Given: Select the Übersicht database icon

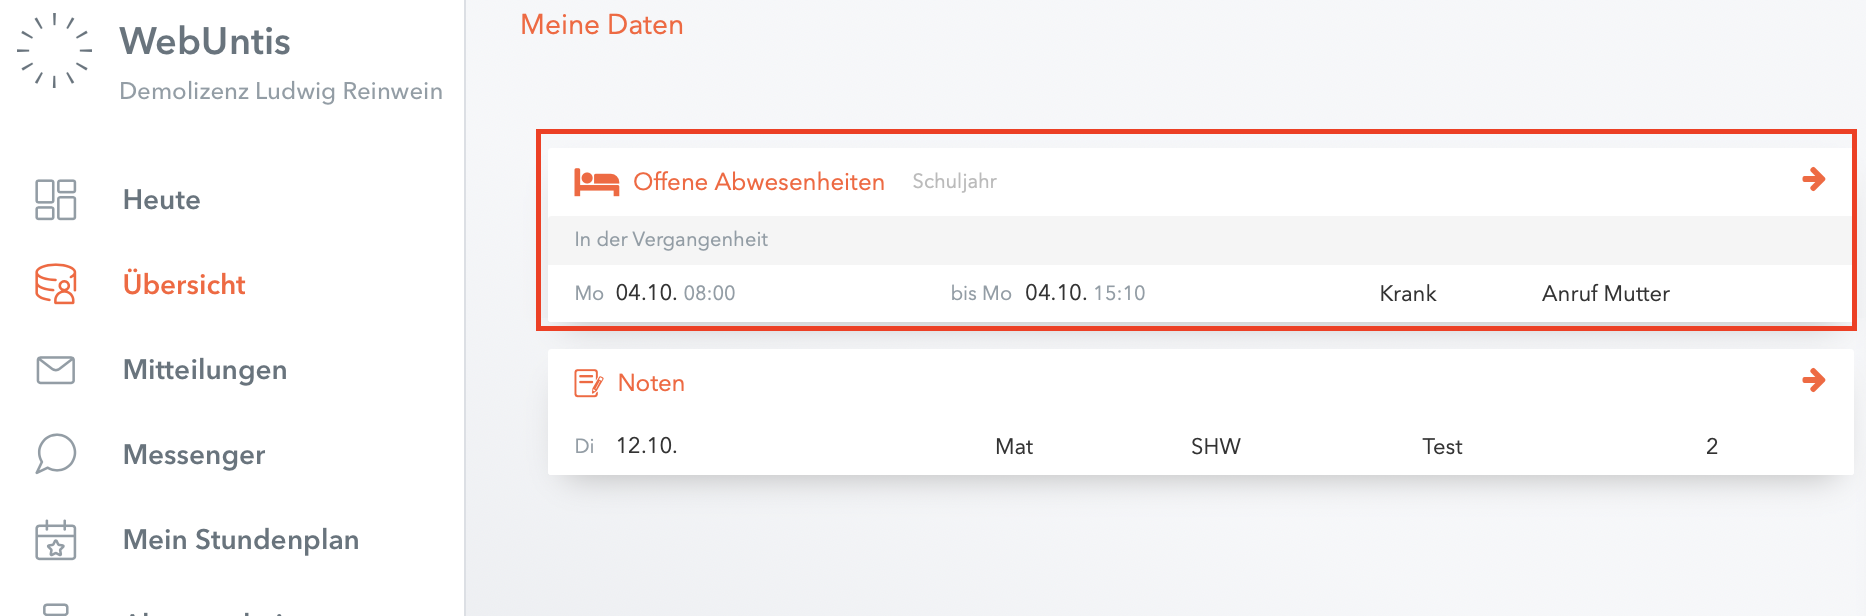Looking at the screenshot, I should pos(56,284).
